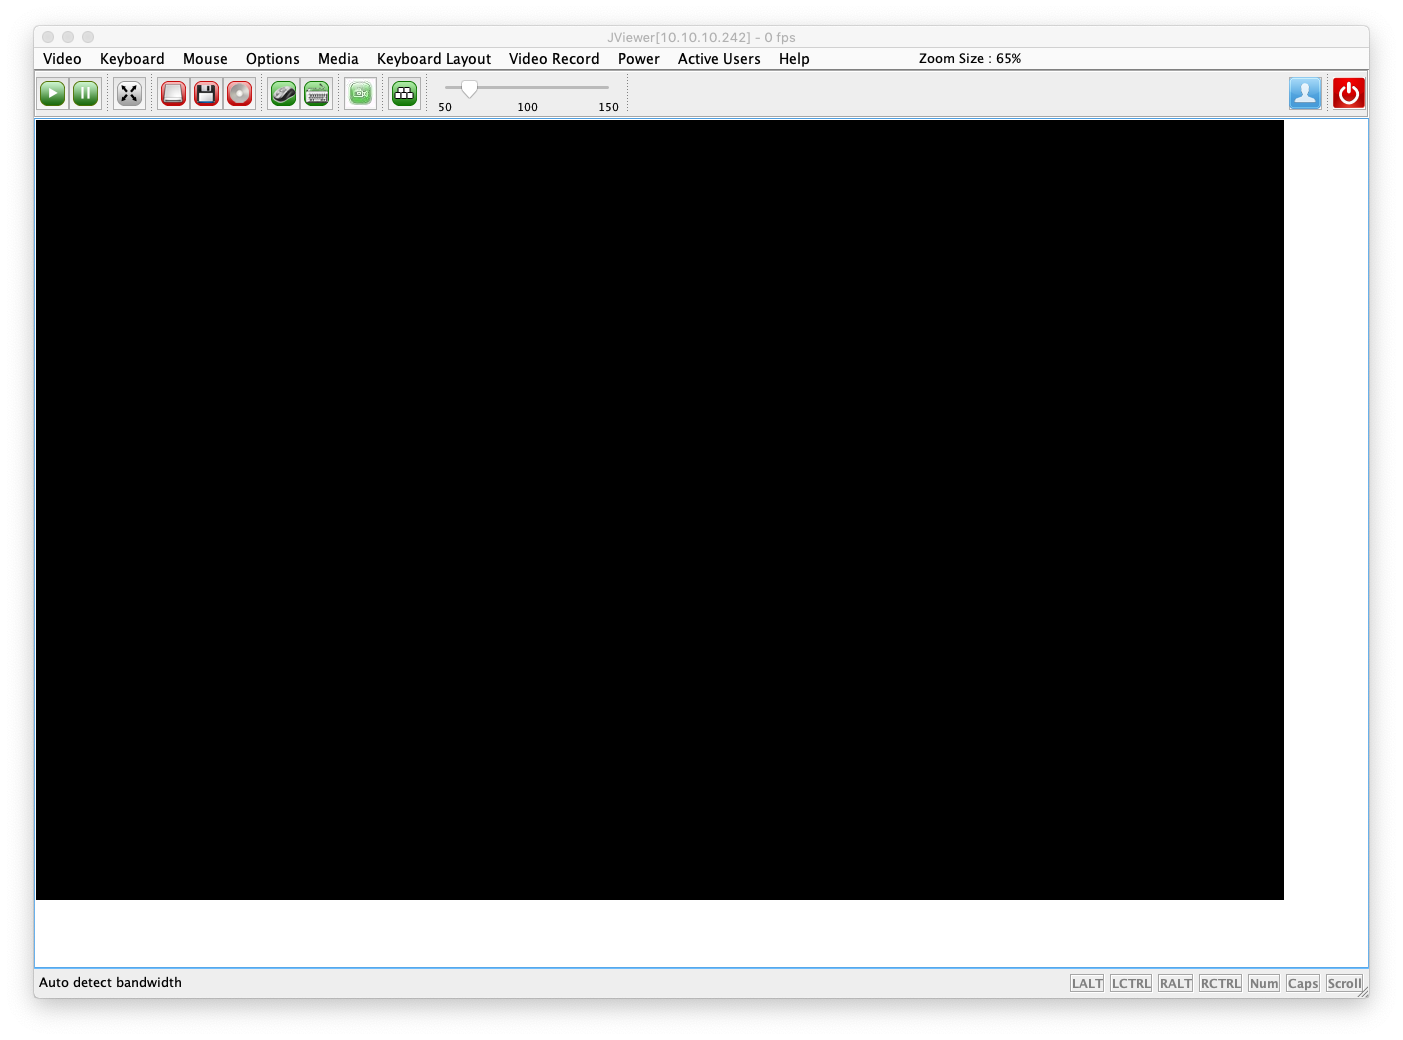Click the CD/DVD media redirection icon

point(239,93)
